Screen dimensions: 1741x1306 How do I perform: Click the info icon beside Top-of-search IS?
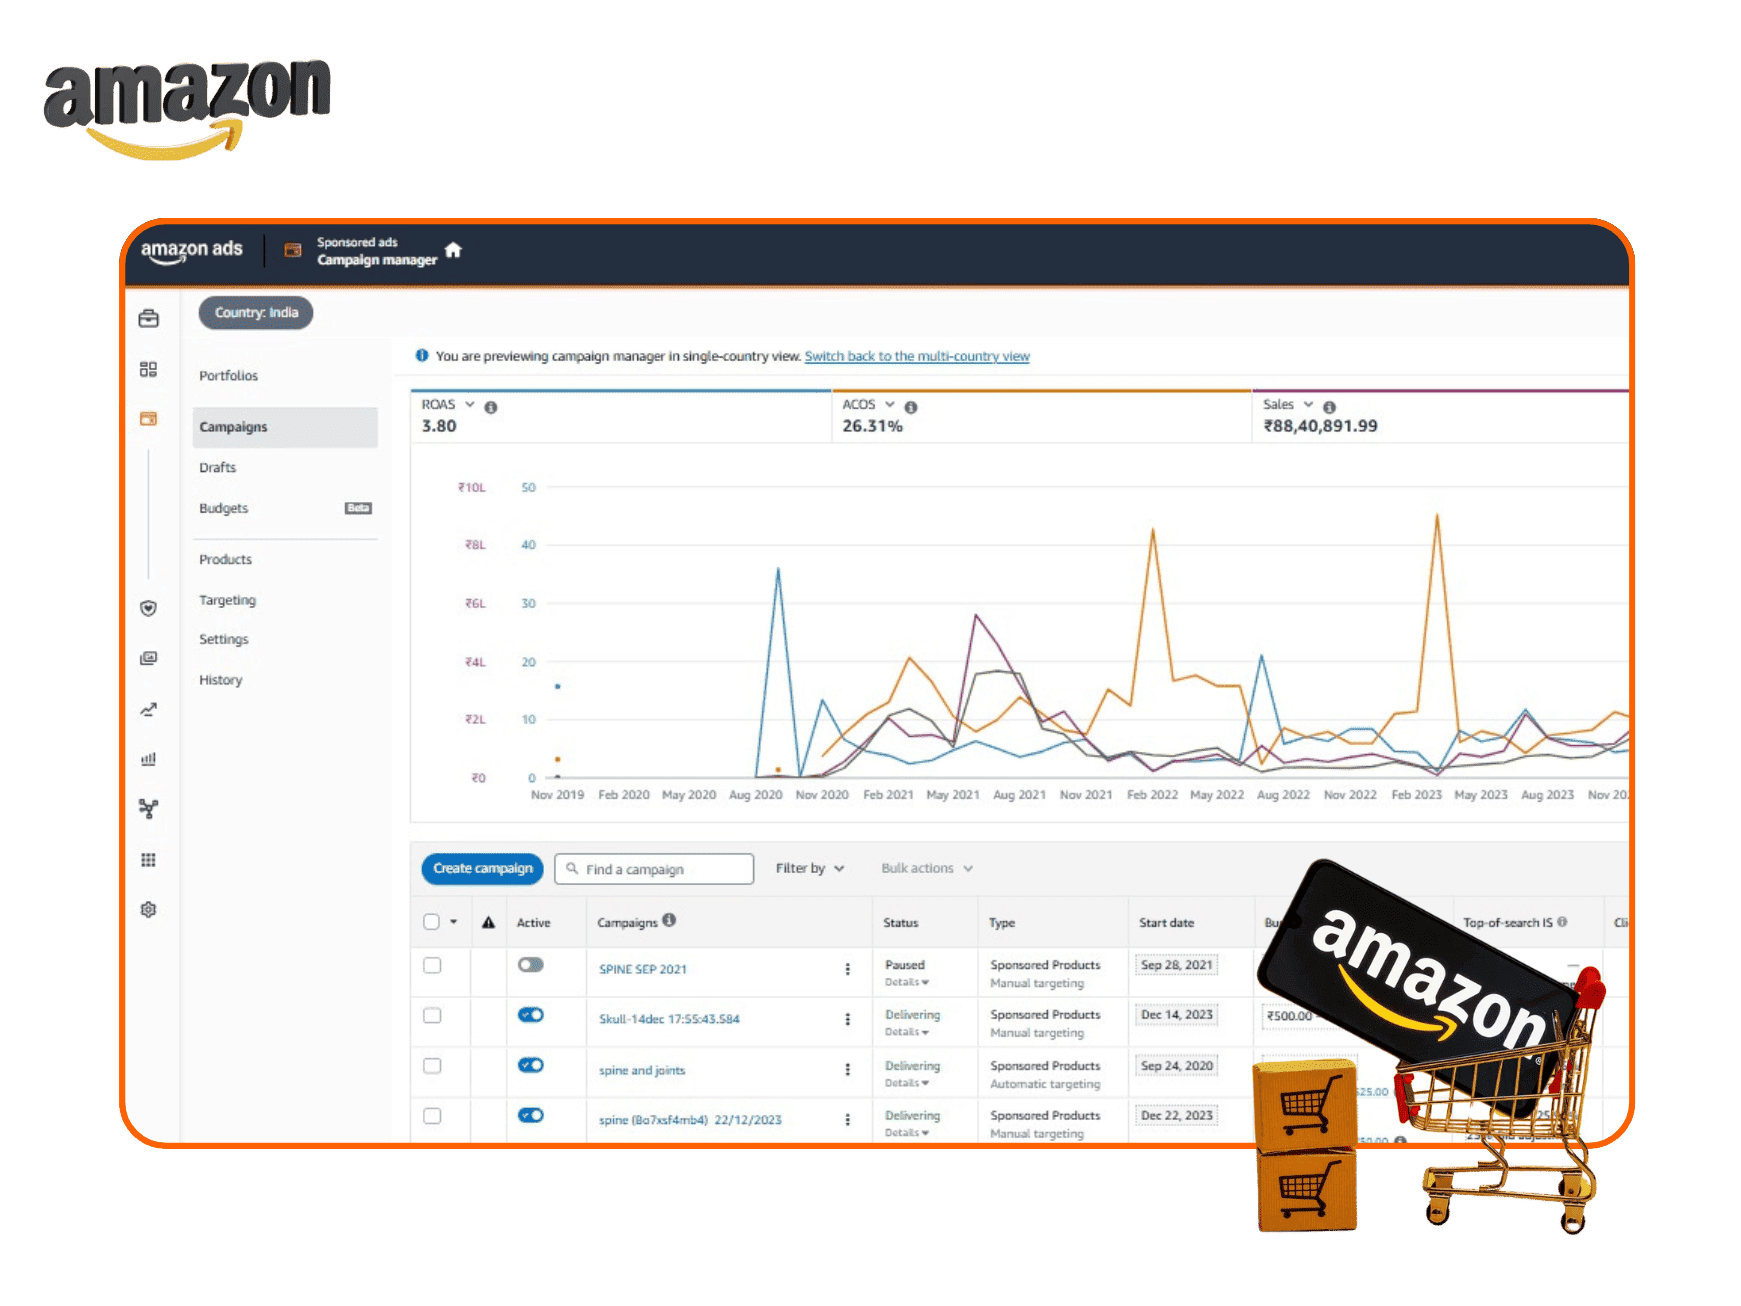coord(1562,922)
